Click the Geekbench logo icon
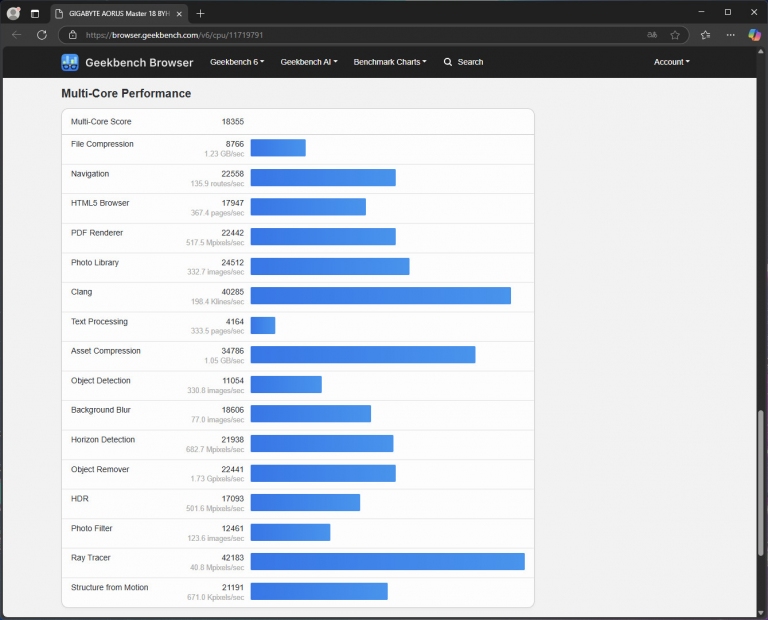The width and height of the screenshot is (768, 620). point(70,62)
